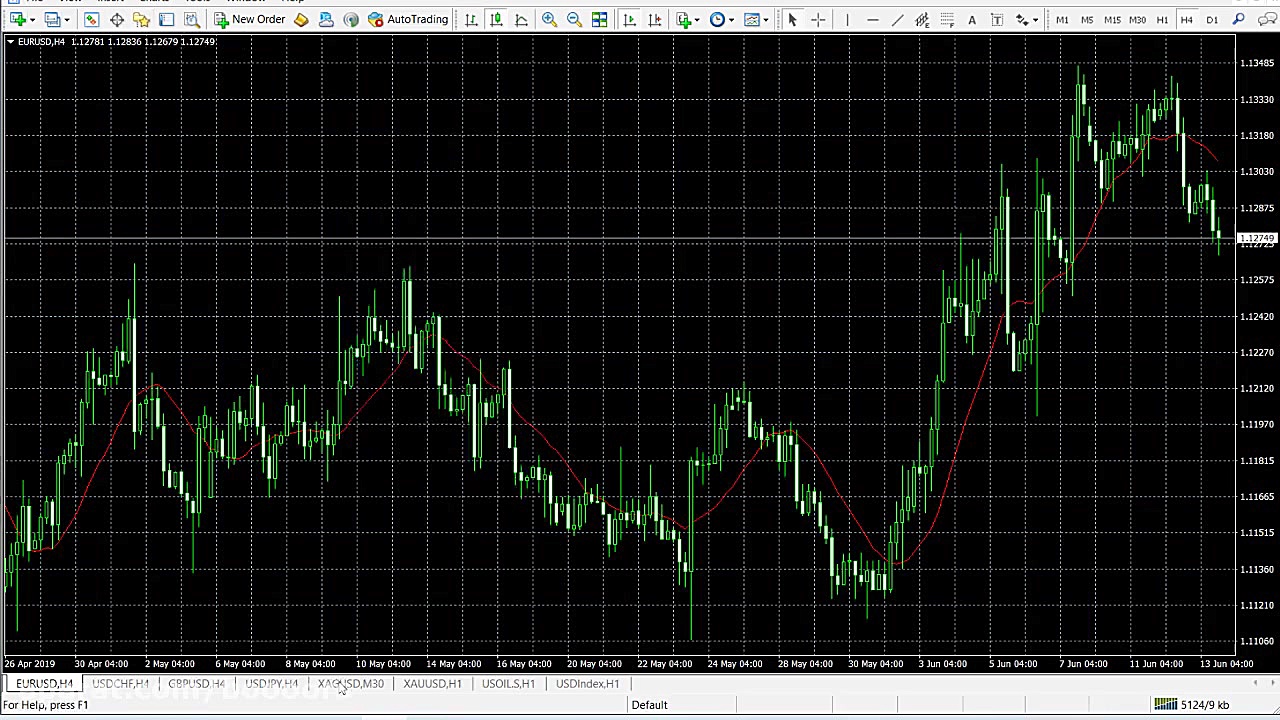Open the Profiles icon
This screenshot has width=1280, height=720.
[52, 19]
